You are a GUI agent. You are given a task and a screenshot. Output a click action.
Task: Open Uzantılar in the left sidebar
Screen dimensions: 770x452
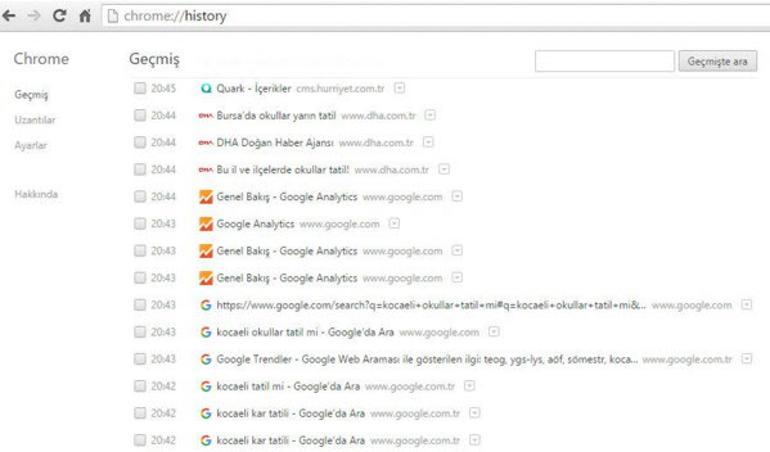click(34, 120)
